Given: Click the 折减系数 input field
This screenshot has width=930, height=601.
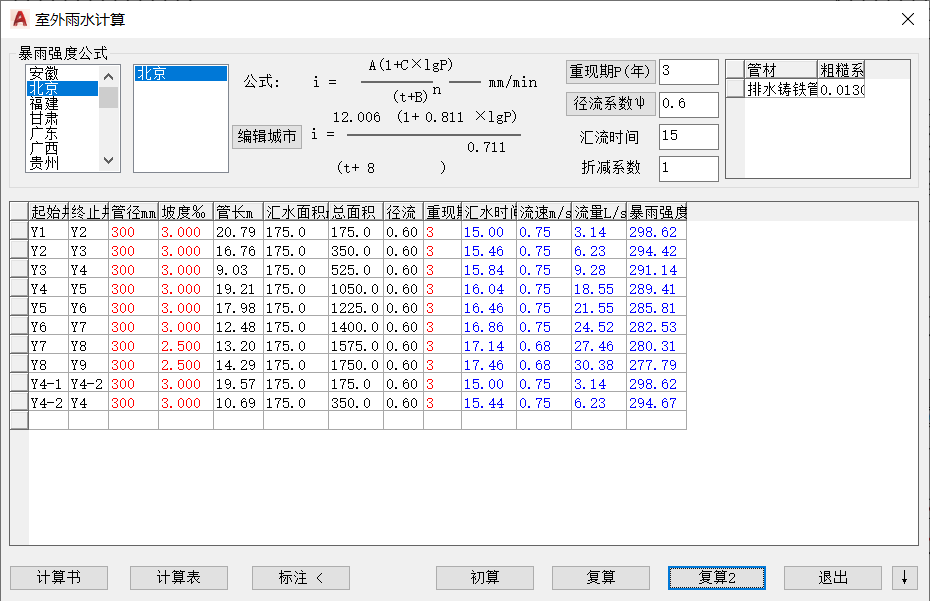Looking at the screenshot, I should coord(689,168).
